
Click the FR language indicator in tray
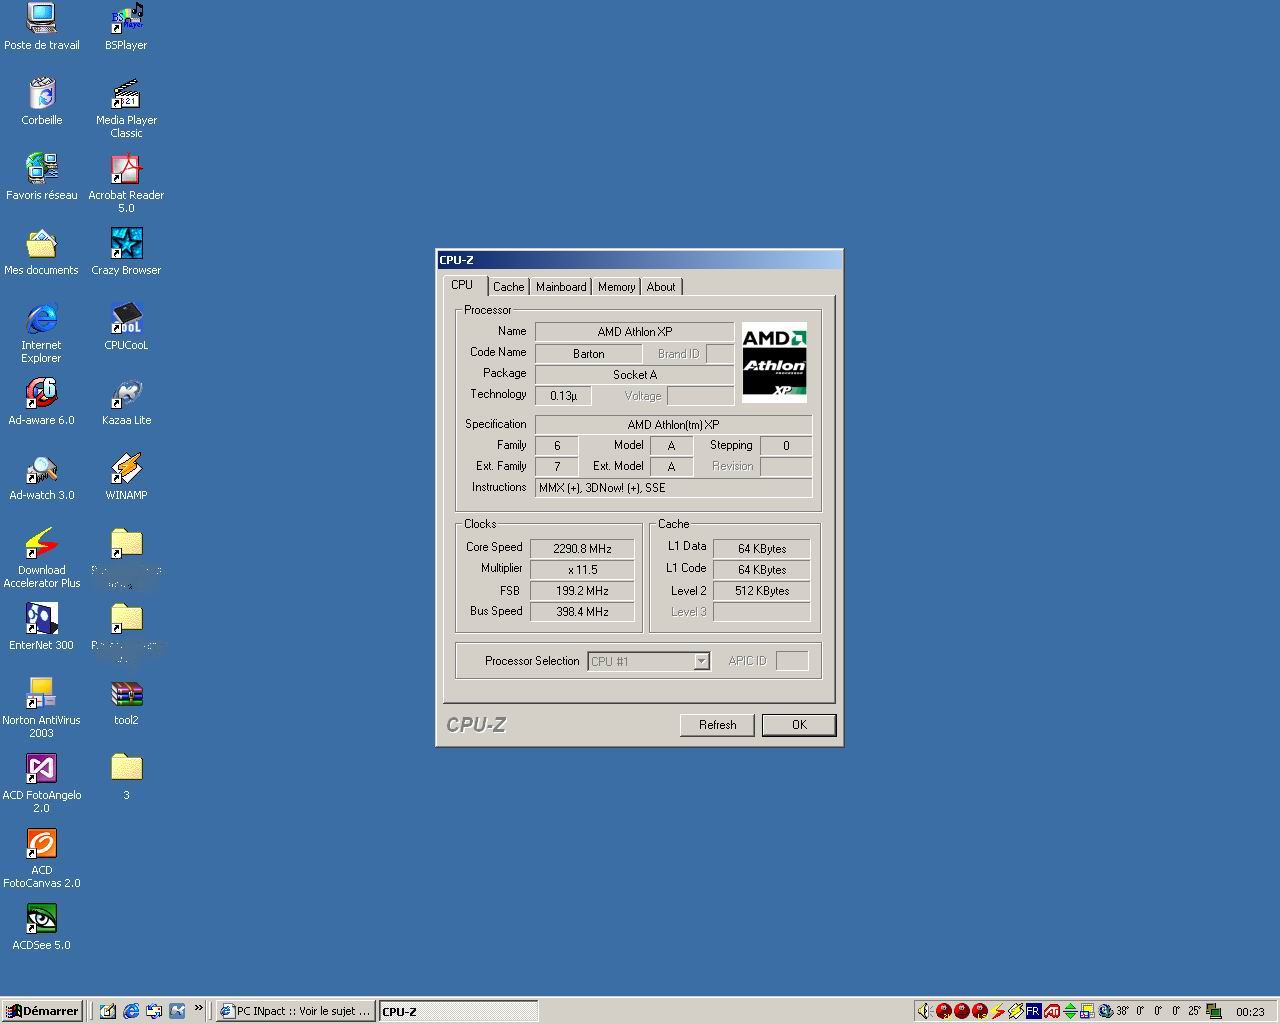pyautogui.click(x=1034, y=1011)
